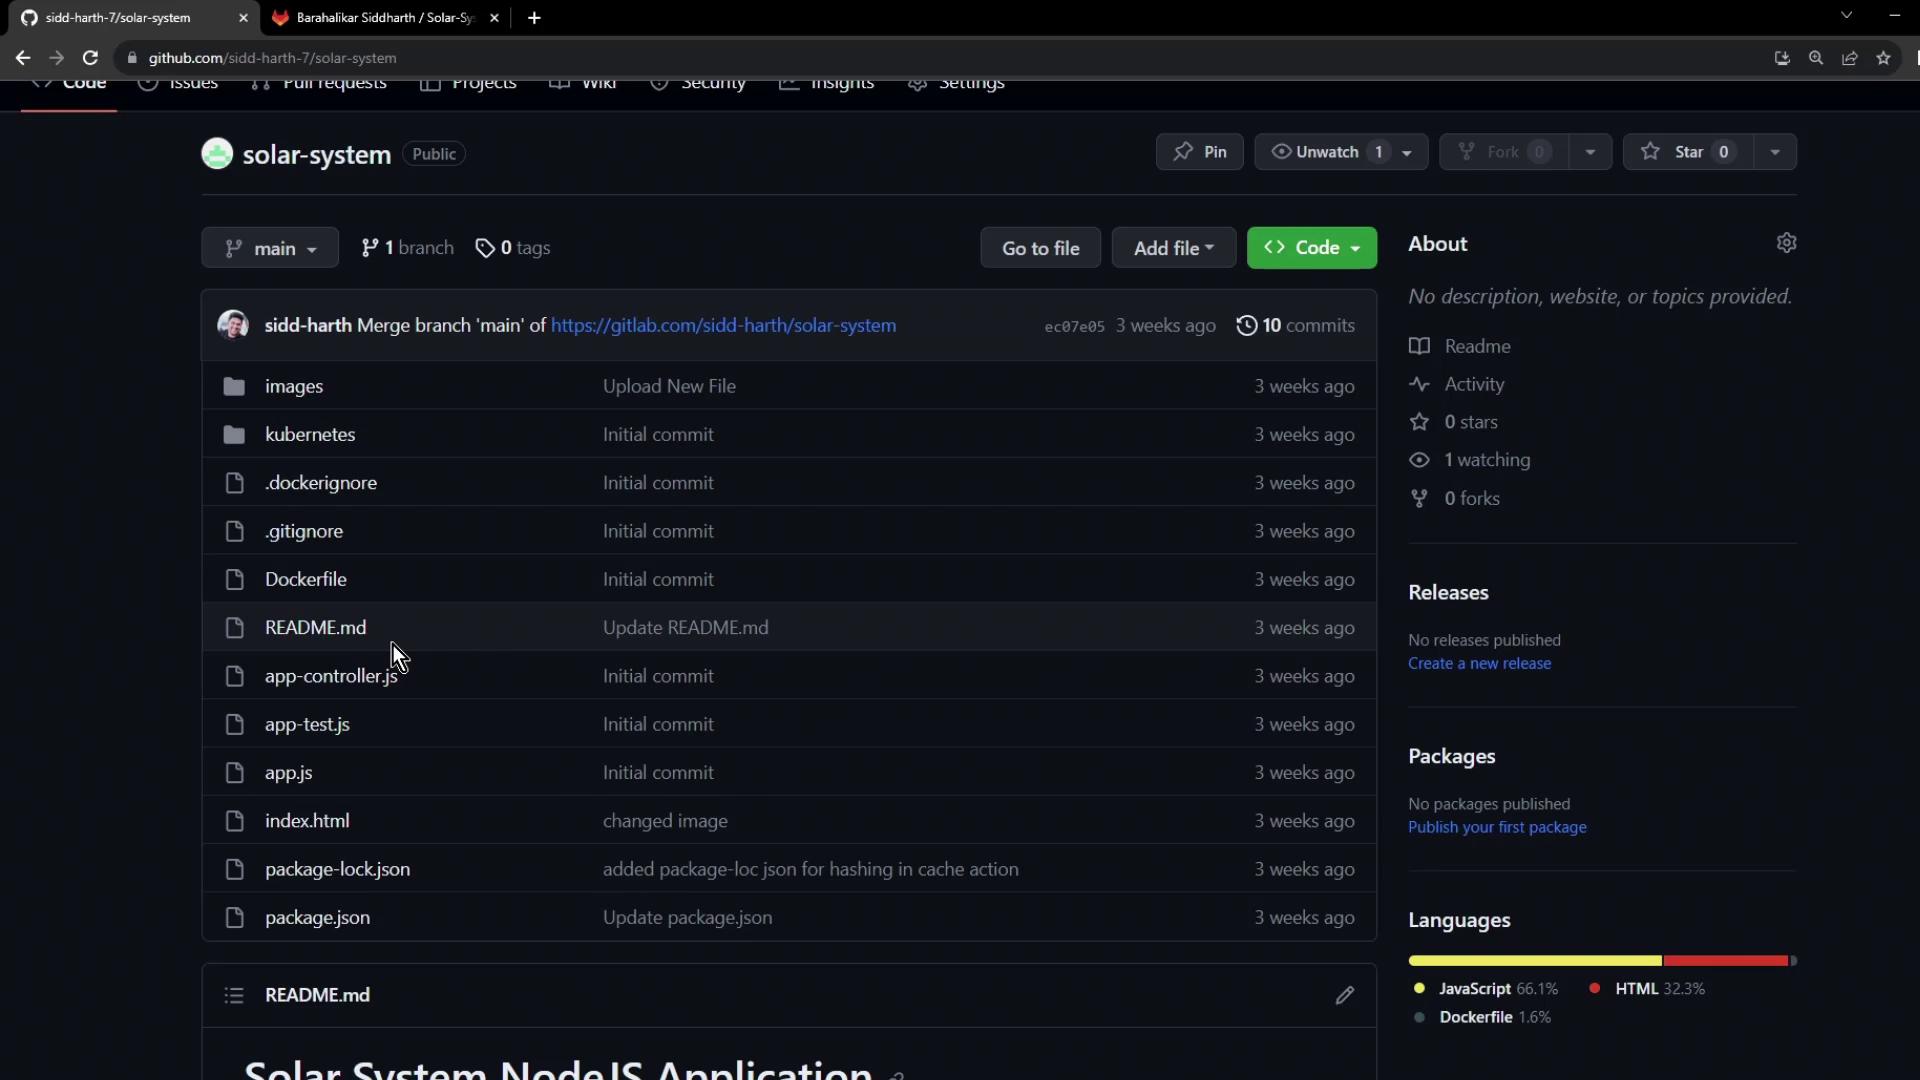Screen dimensions: 1920x1080
Task: Click the README edit pencil icon
Action: (1344, 995)
